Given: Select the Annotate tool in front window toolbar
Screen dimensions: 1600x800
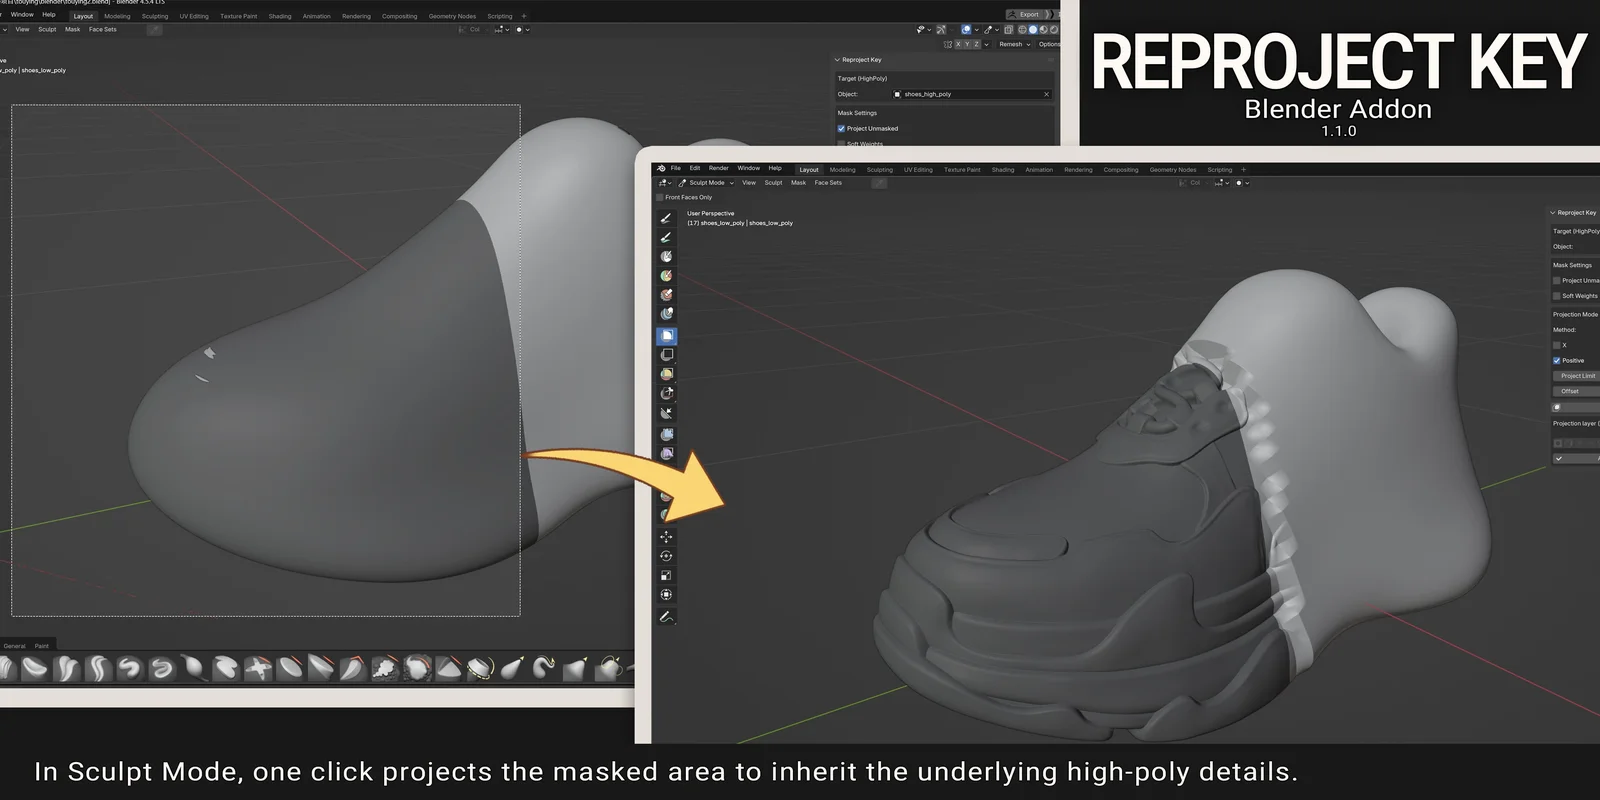Looking at the screenshot, I should [x=666, y=617].
